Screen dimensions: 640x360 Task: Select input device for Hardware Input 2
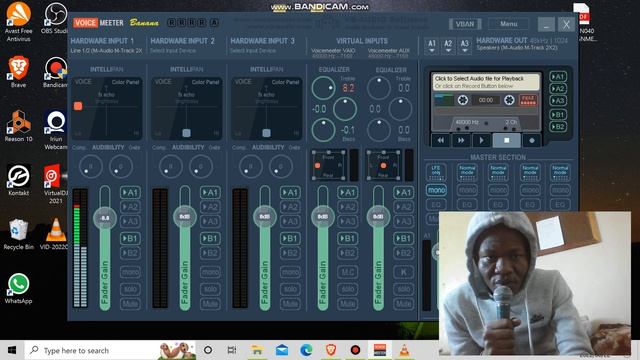pos(173,51)
